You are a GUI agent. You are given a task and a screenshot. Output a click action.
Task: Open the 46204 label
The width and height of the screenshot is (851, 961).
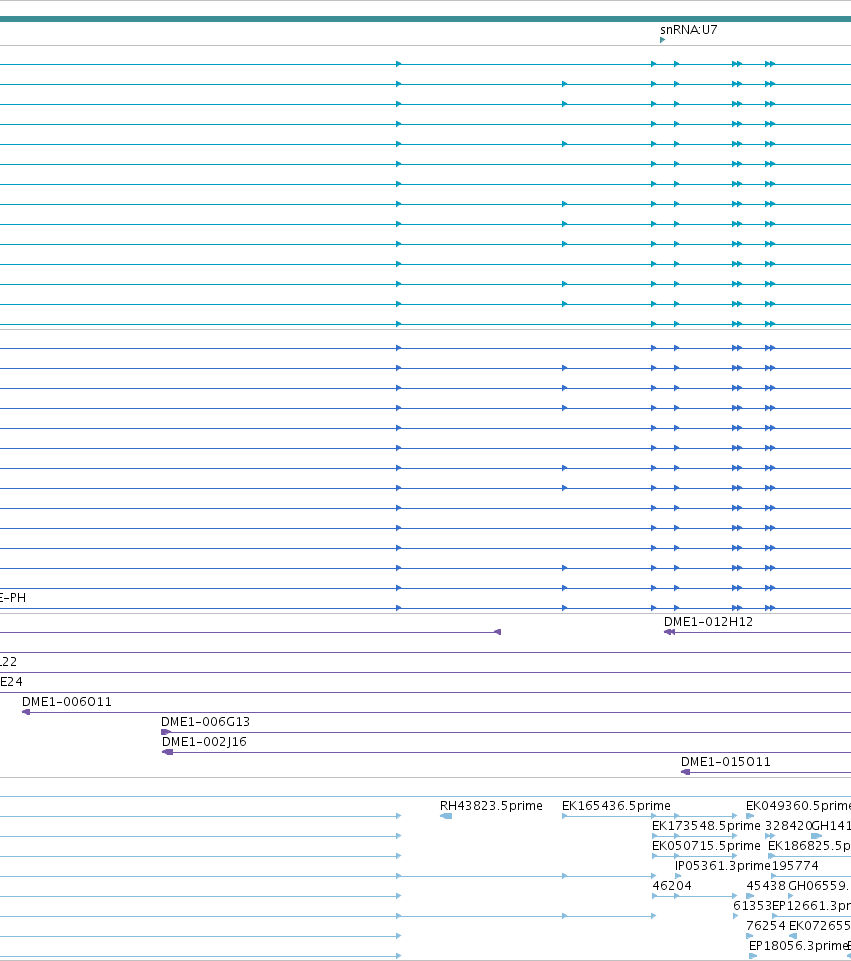[x=672, y=886]
